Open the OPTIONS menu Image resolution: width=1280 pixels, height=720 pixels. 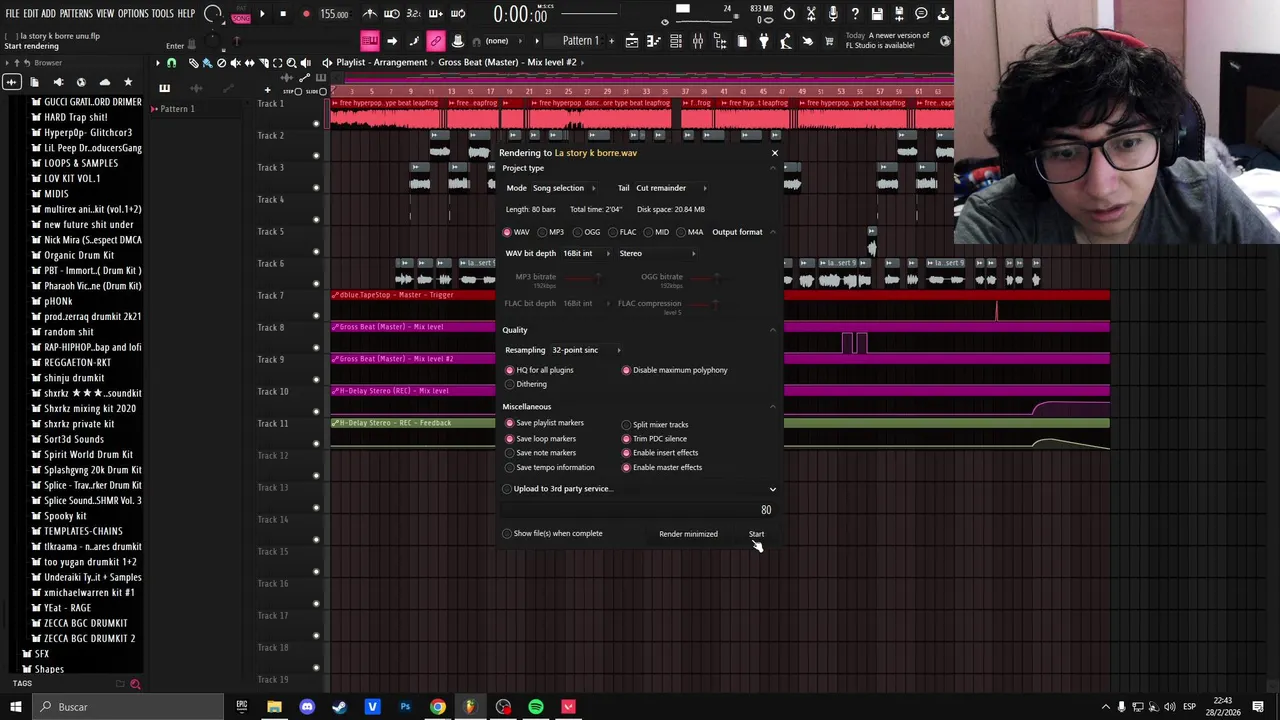[x=133, y=14]
